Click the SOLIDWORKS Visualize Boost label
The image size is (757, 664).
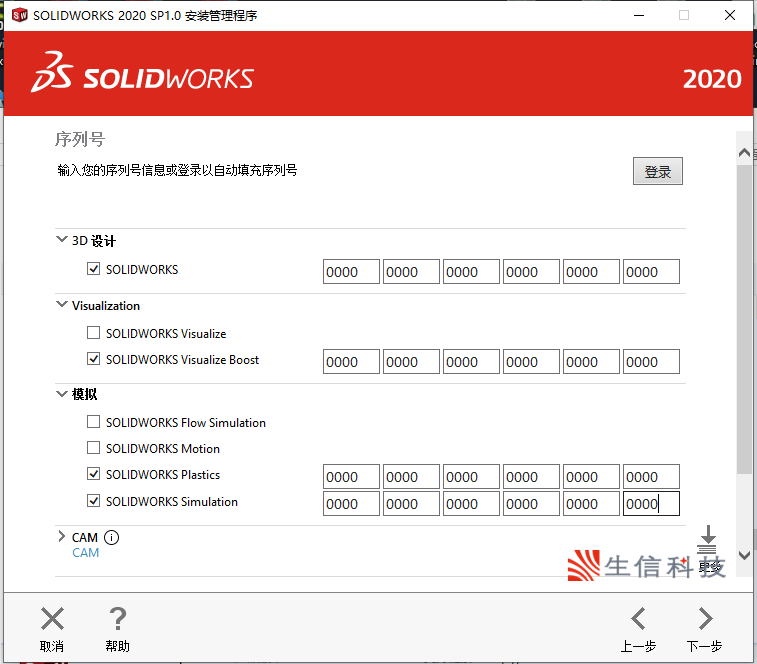click(x=182, y=360)
